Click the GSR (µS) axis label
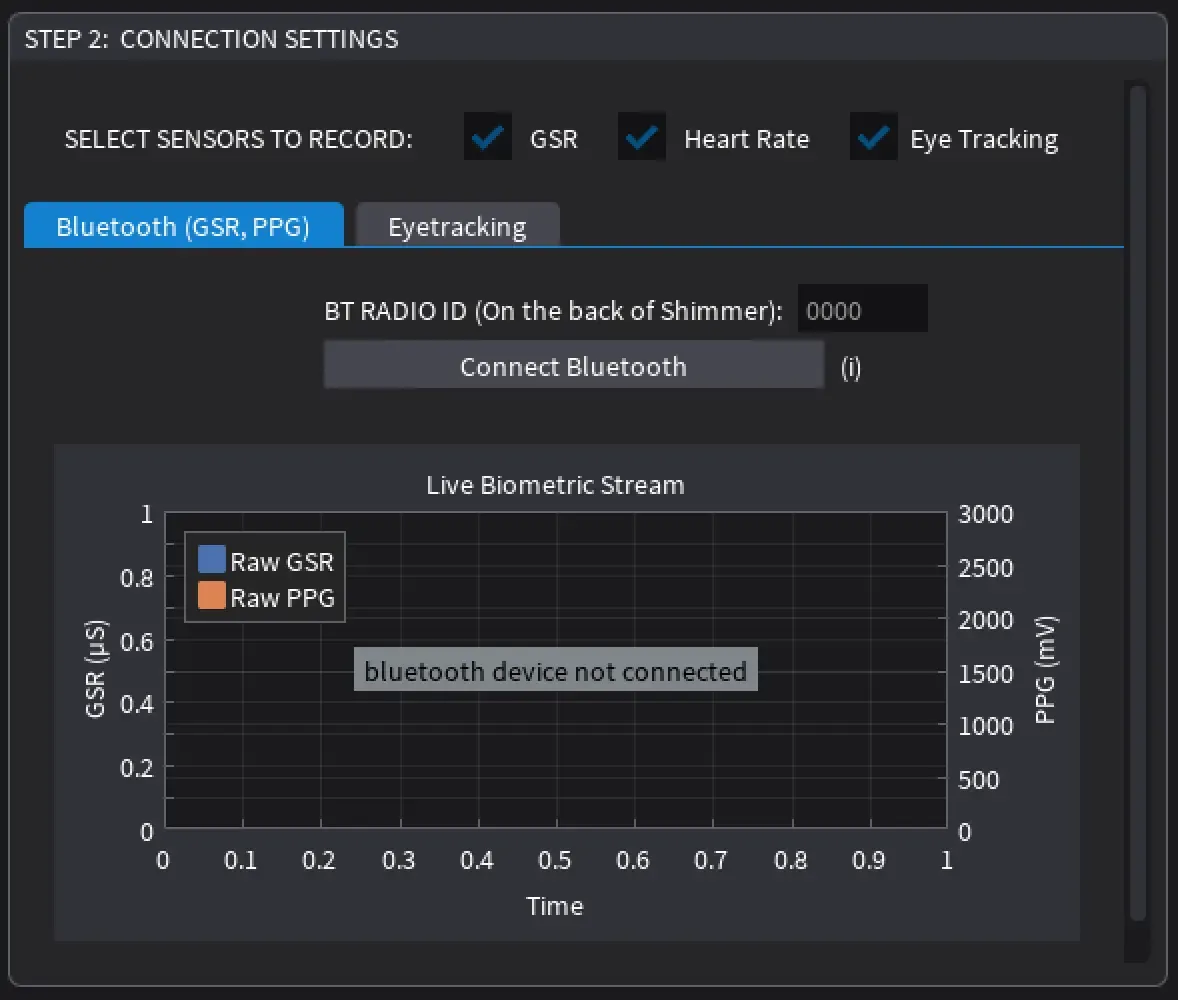This screenshot has width=1178, height=1000. pos(96,672)
